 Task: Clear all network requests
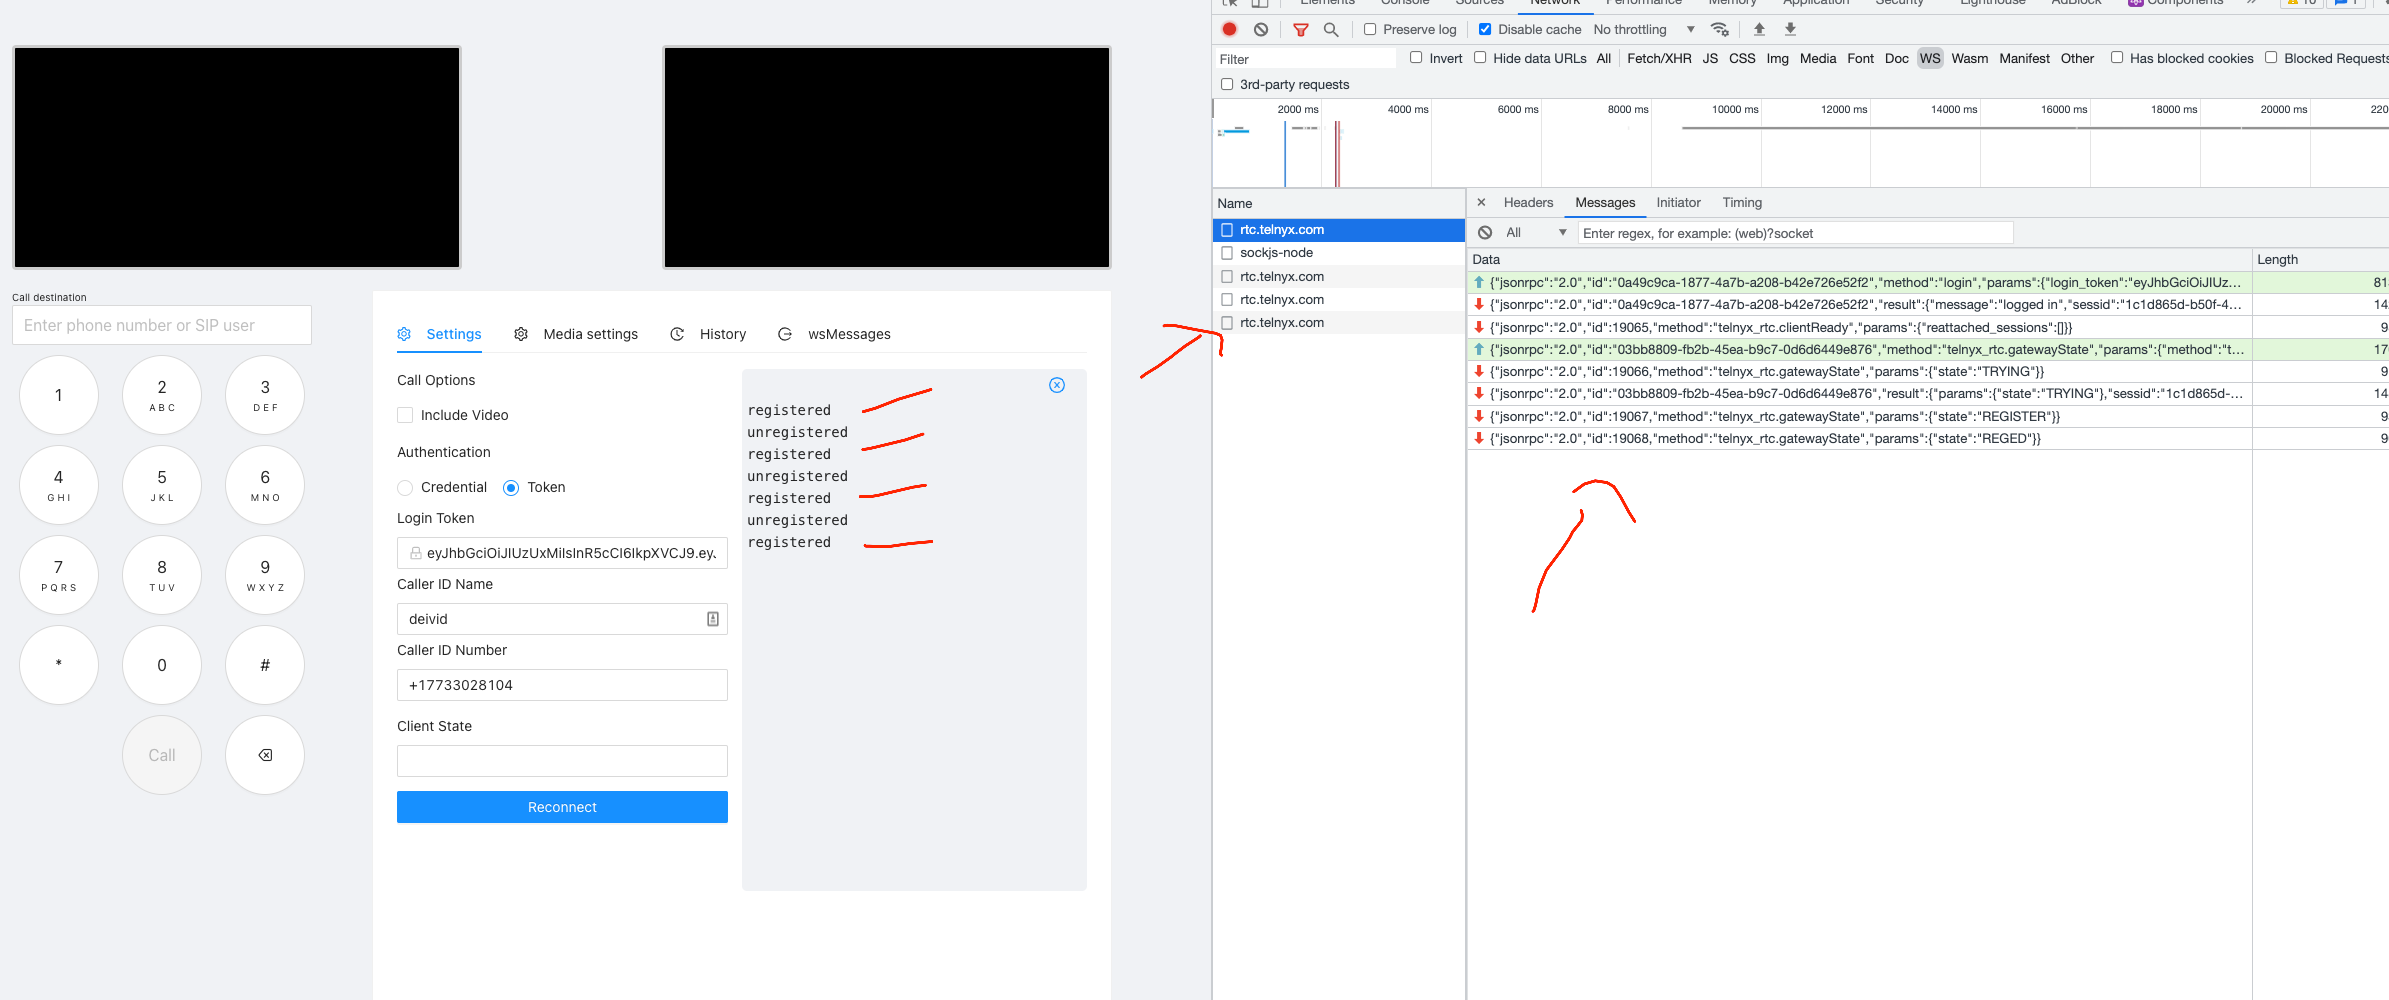pyautogui.click(x=1261, y=29)
